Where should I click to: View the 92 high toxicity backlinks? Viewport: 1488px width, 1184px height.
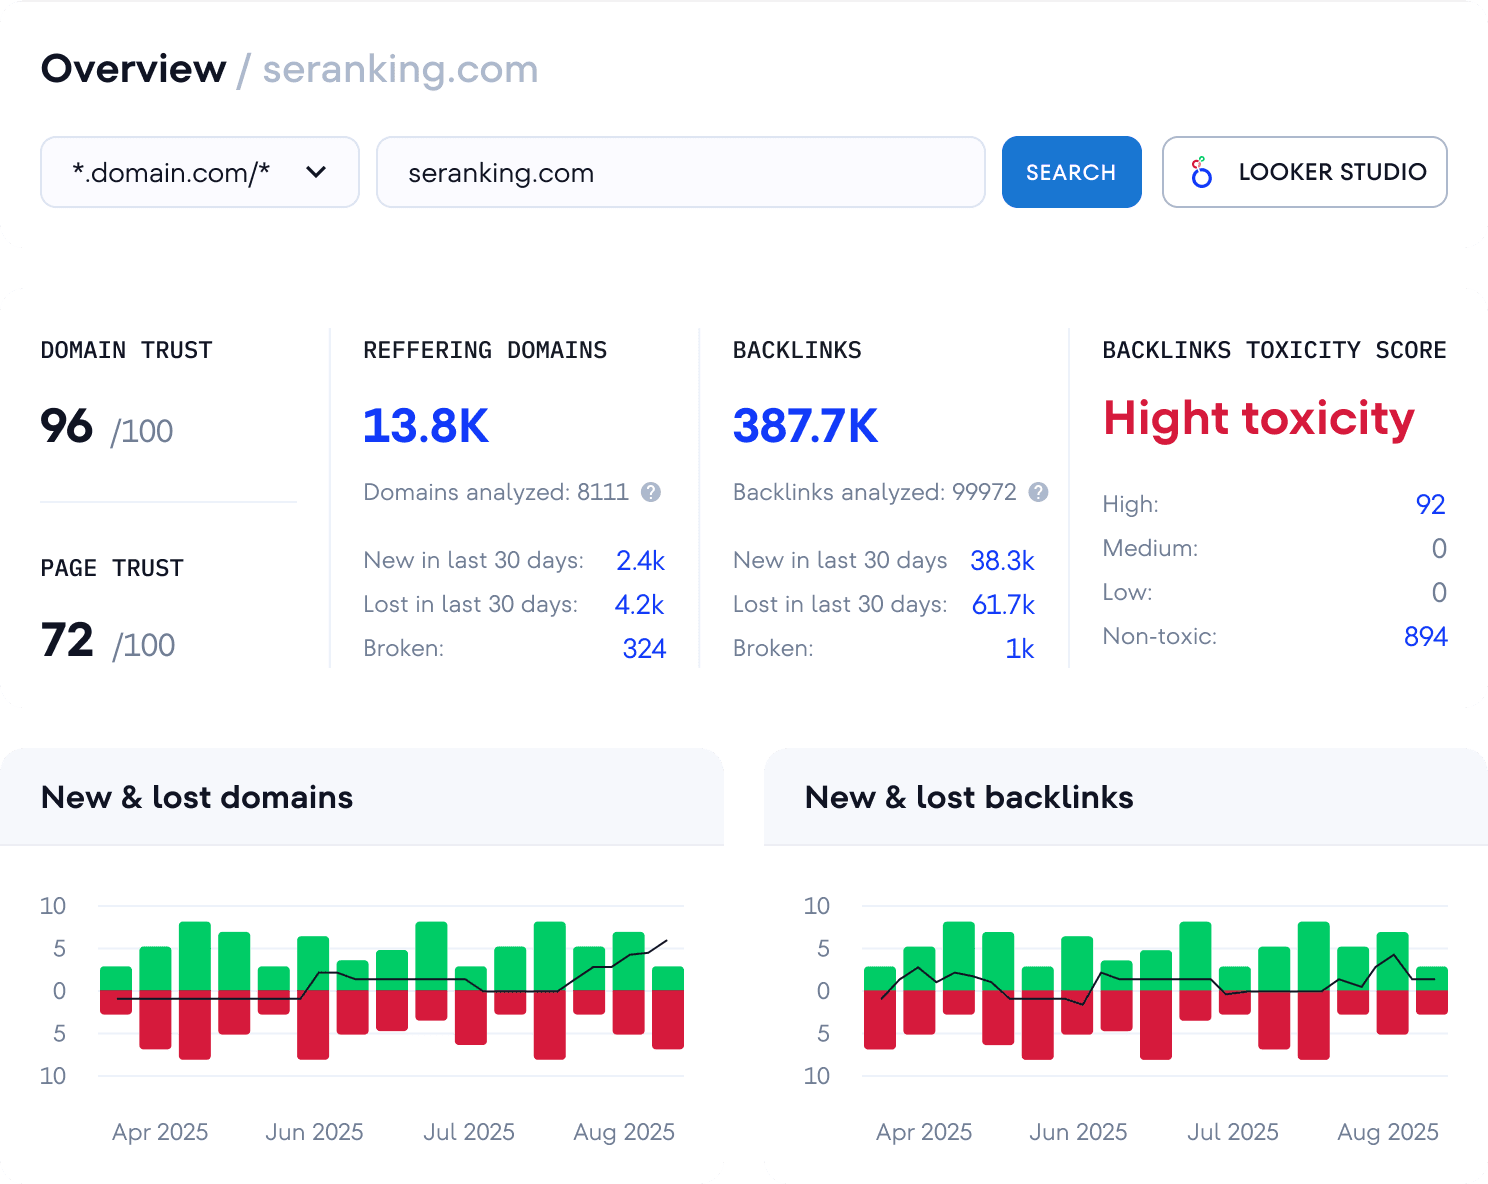pos(1430,504)
